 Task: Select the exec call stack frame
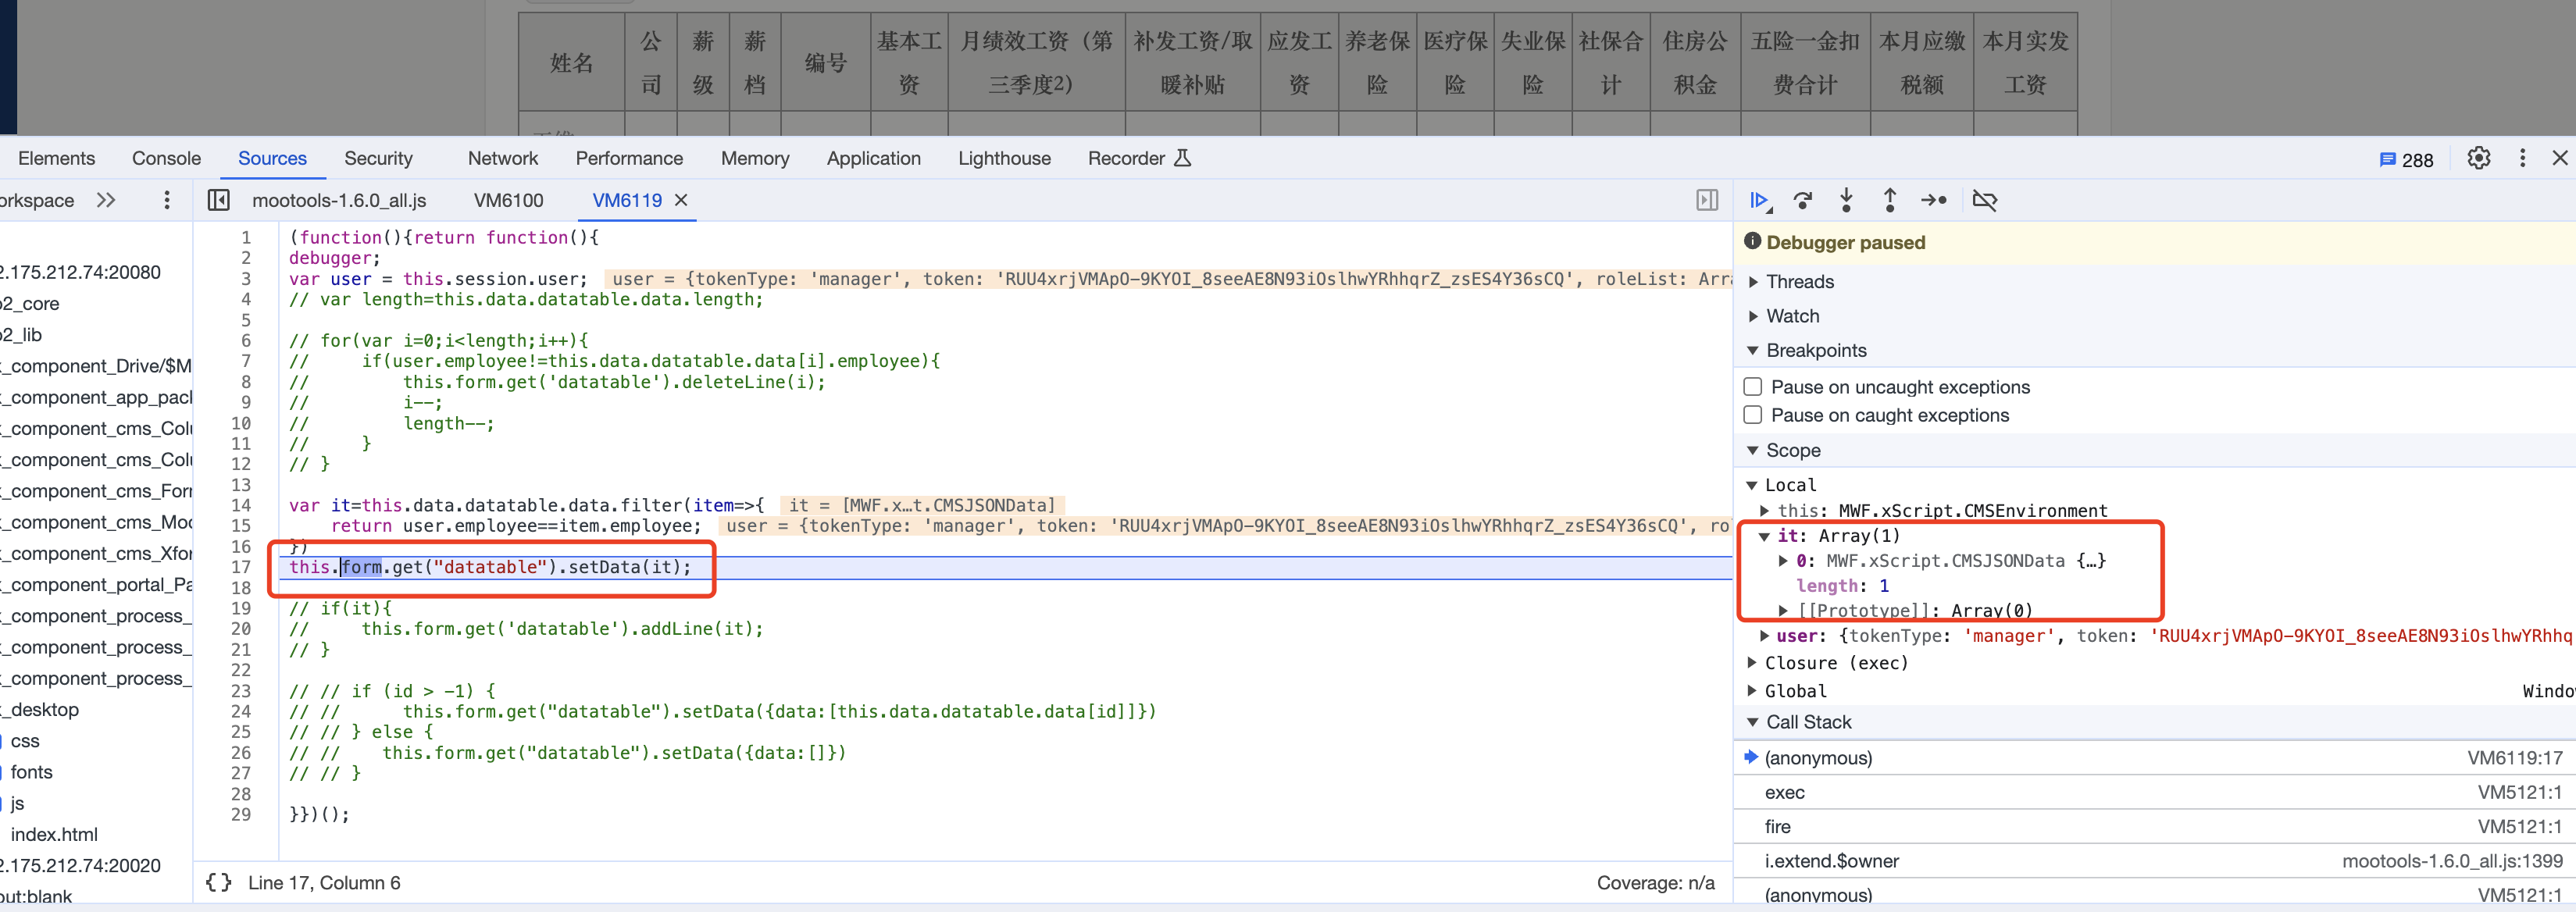pos(1784,792)
